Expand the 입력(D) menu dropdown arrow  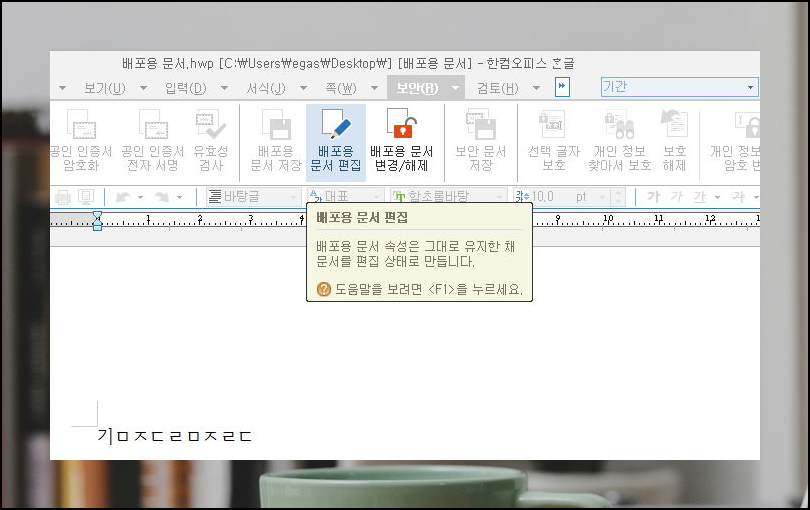click(225, 88)
